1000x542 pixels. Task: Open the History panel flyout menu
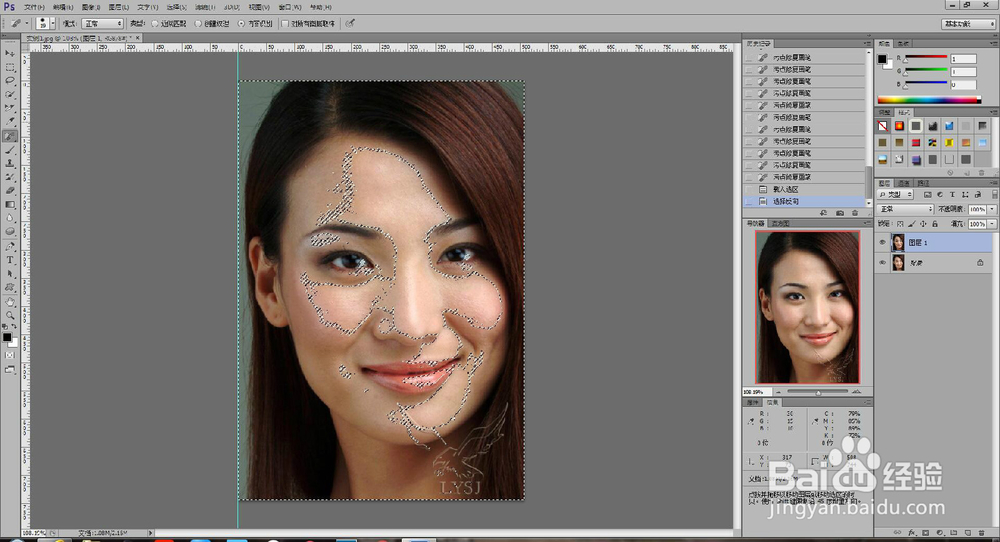tap(867, 43)
